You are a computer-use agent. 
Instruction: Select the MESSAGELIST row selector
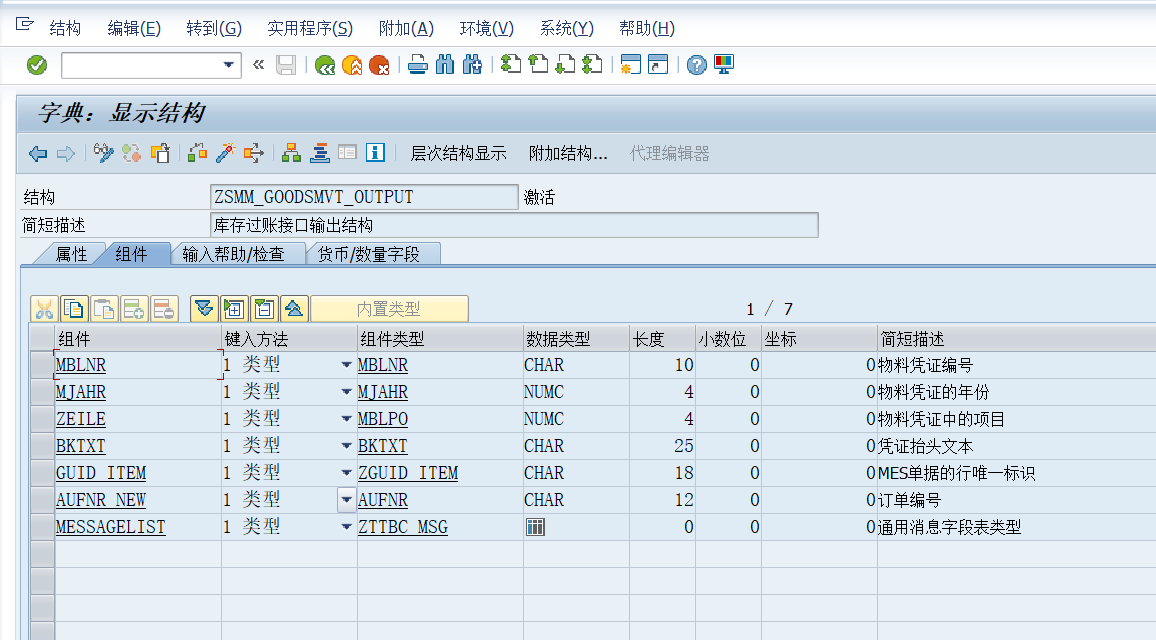tap(42, 527)
